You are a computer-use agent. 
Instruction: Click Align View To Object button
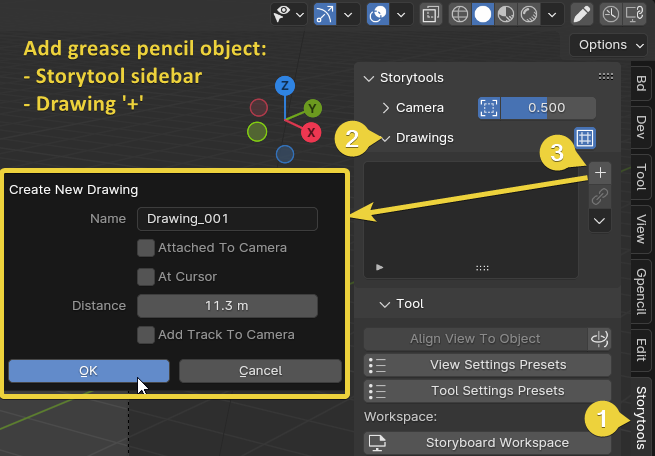coord(475,339)
